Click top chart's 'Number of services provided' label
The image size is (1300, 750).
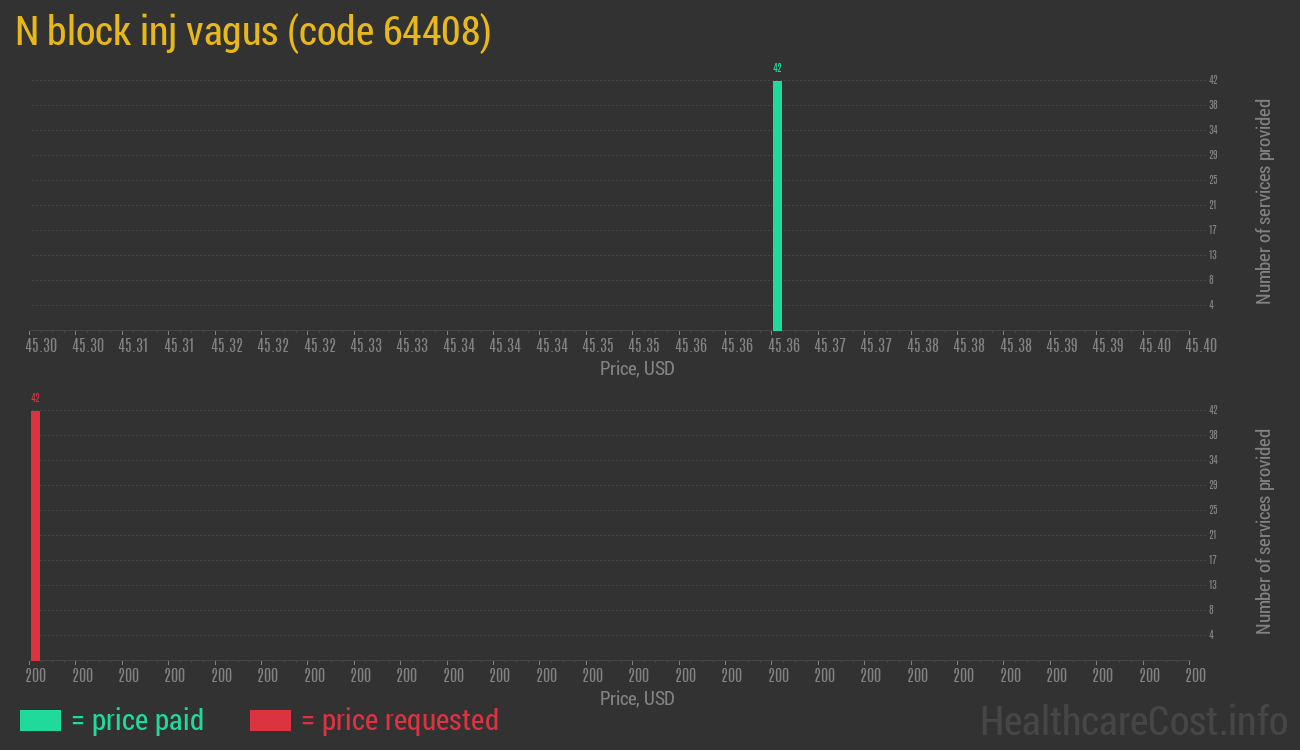(x=1264, y=202)
